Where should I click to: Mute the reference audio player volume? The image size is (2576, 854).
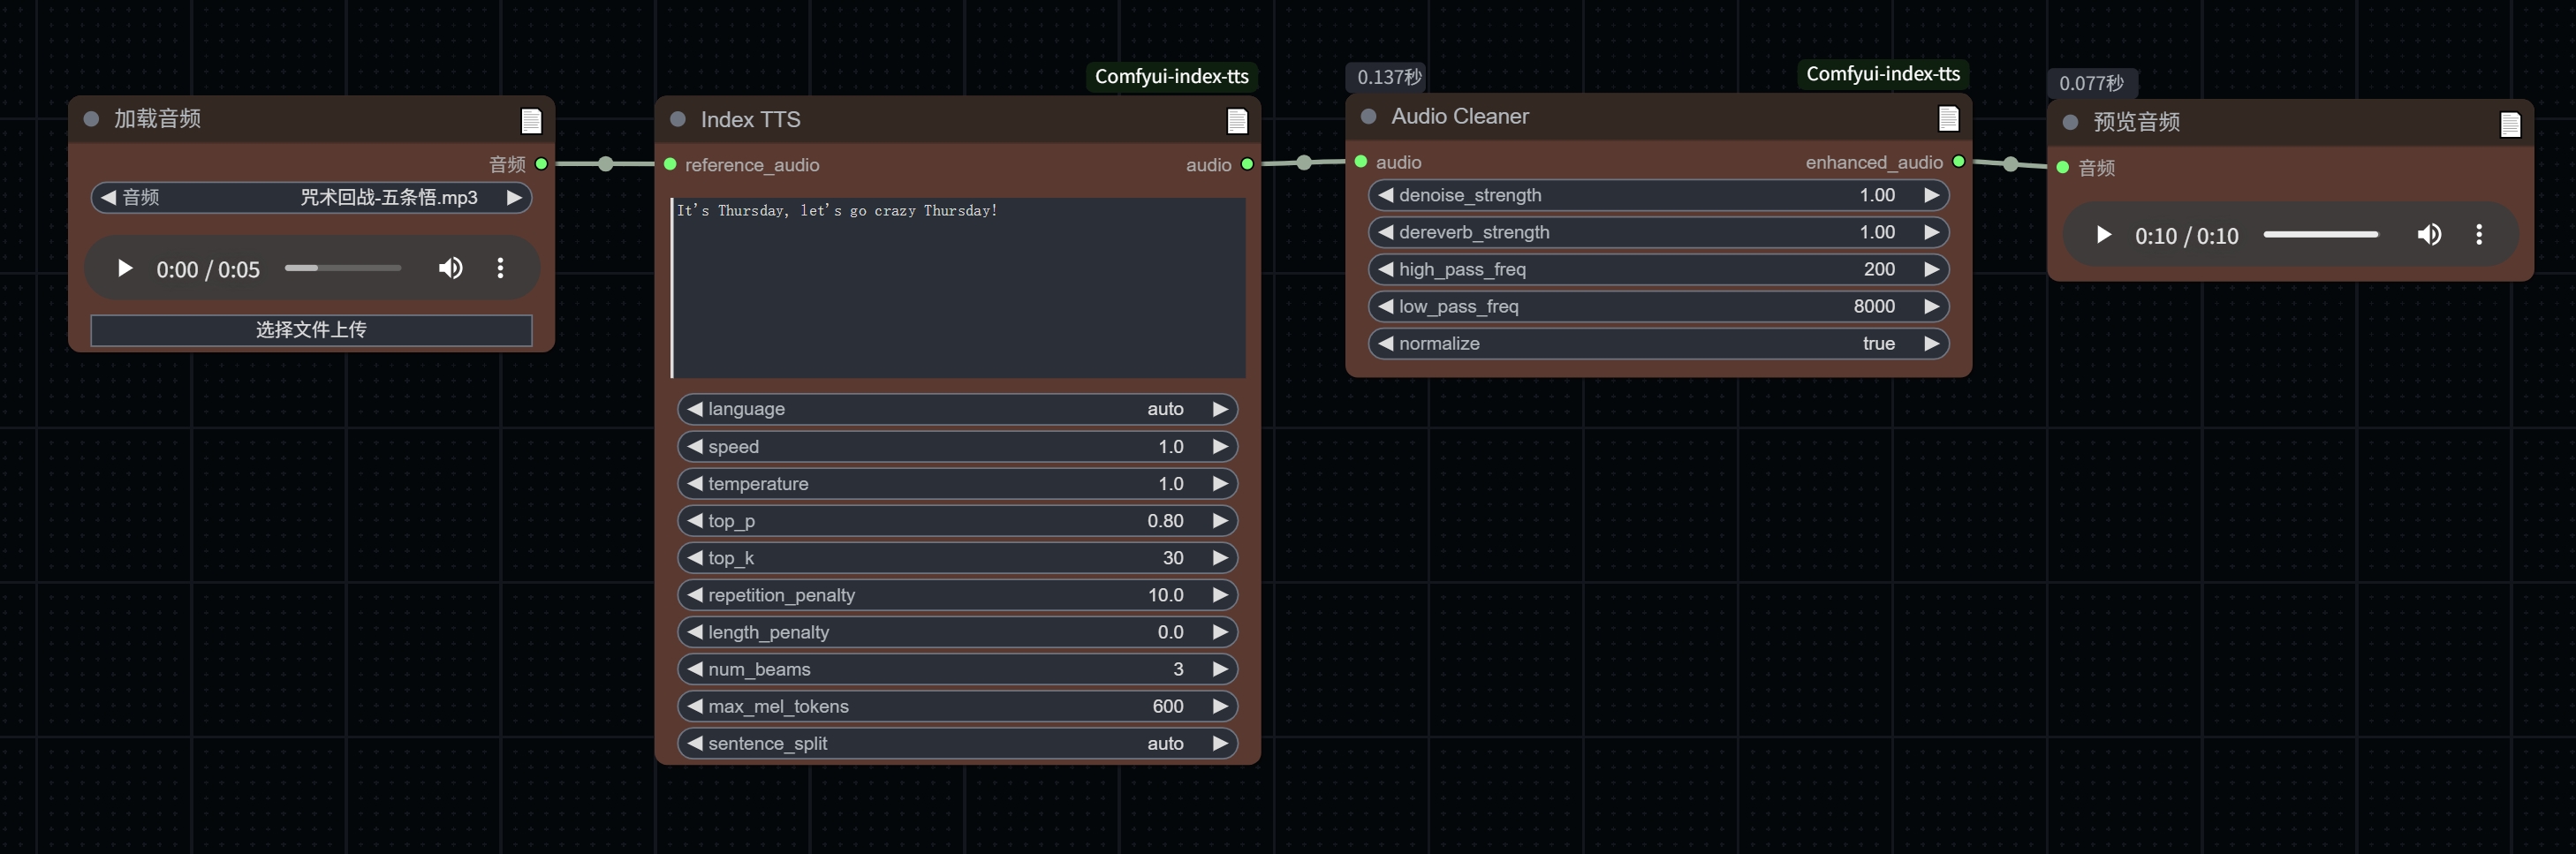coord(451,268)
